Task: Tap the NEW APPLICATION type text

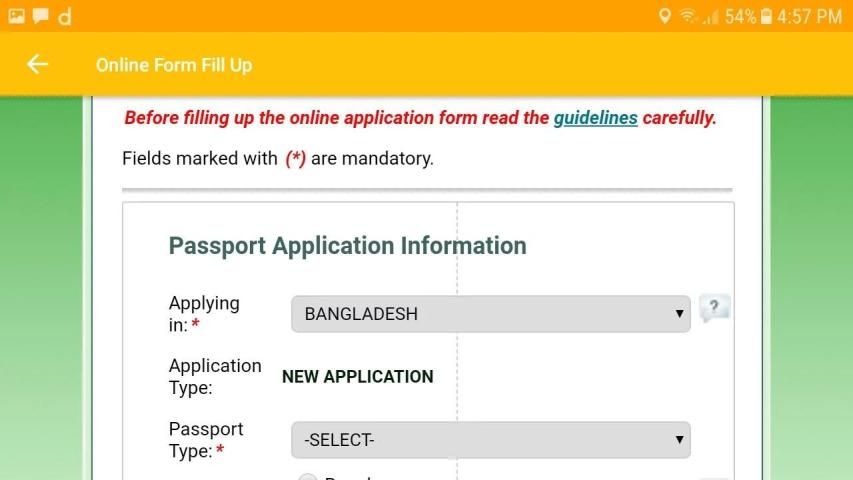Action: [x=357, y=377]
